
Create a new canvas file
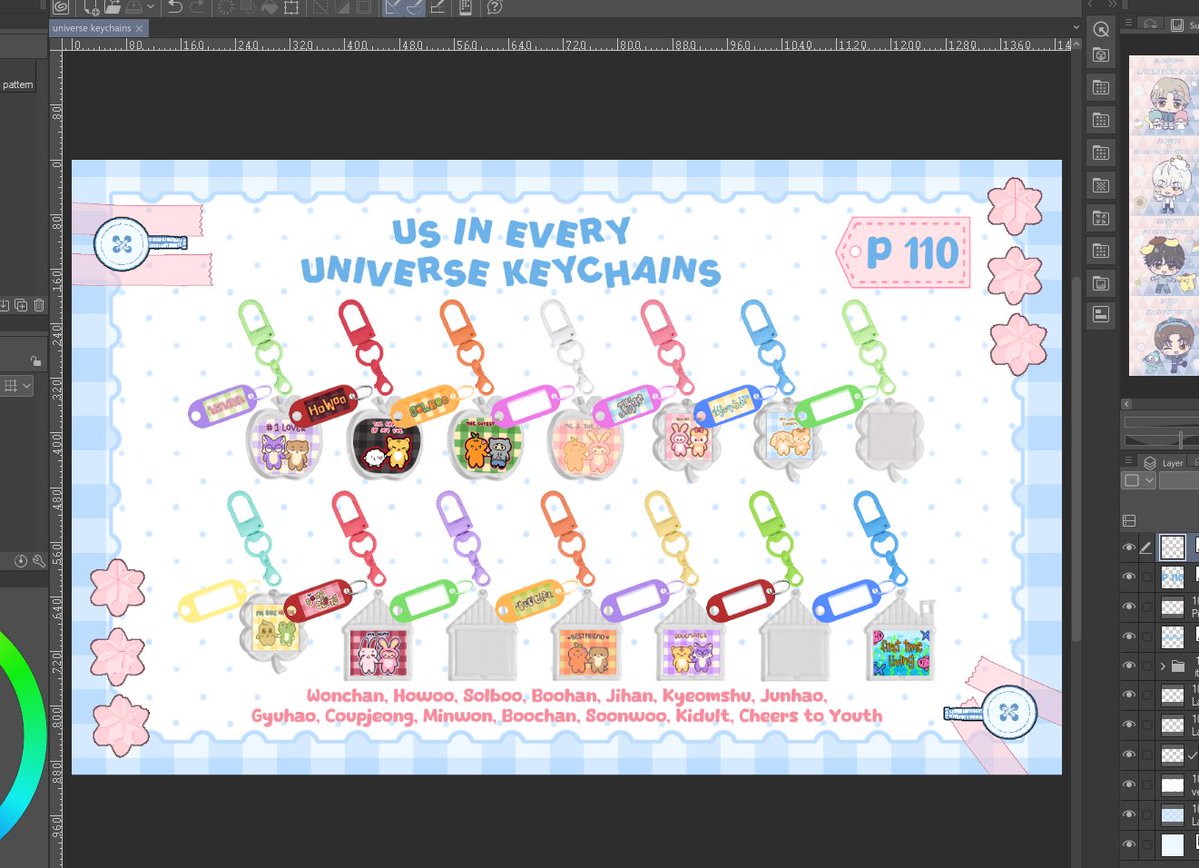click(x=91, y=7)
